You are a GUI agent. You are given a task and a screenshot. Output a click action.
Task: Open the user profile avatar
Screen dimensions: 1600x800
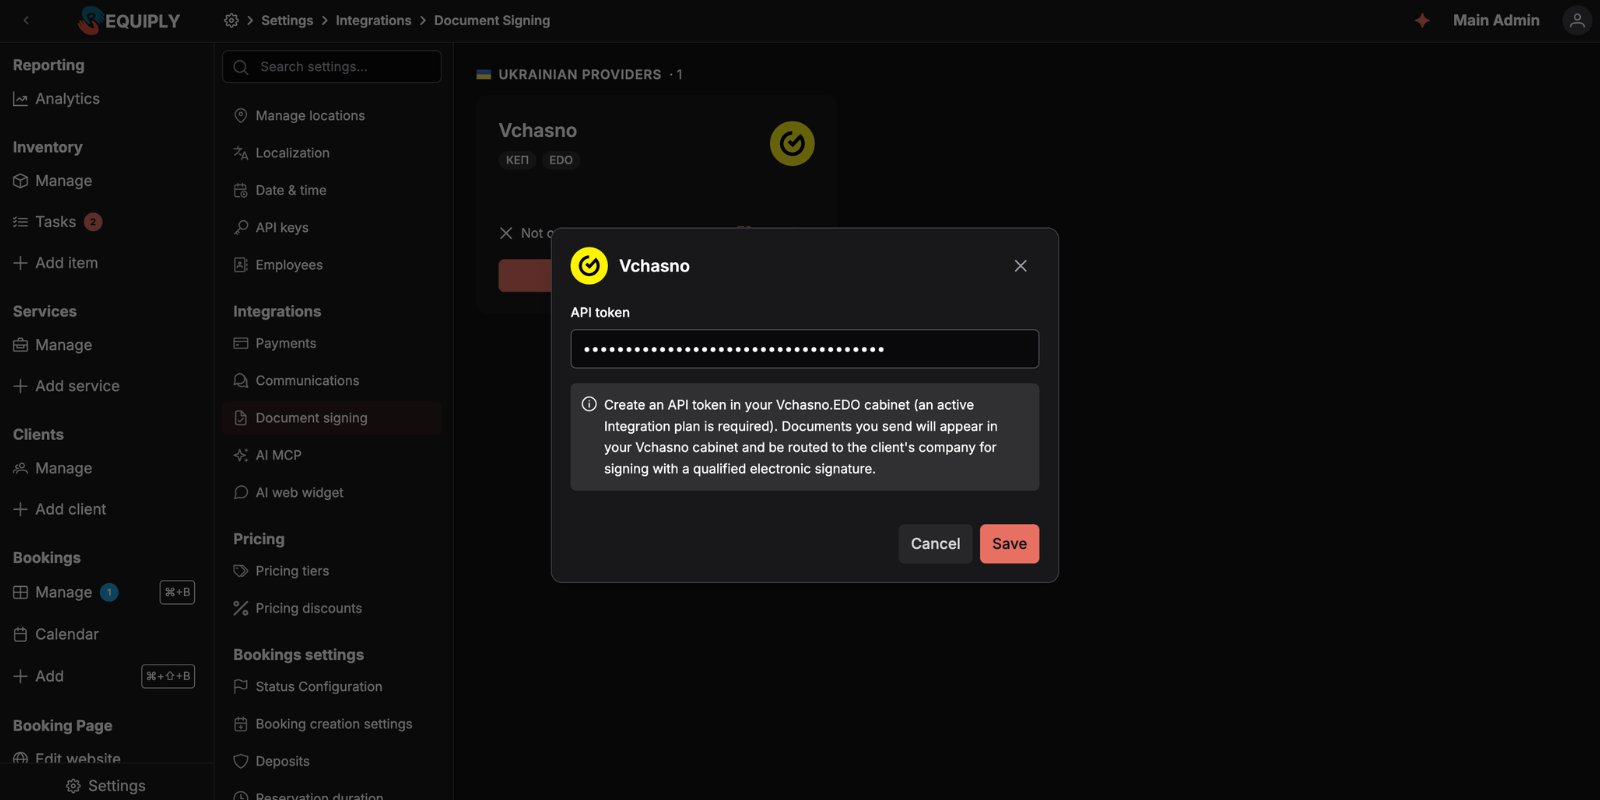[x=1577, y=20]
